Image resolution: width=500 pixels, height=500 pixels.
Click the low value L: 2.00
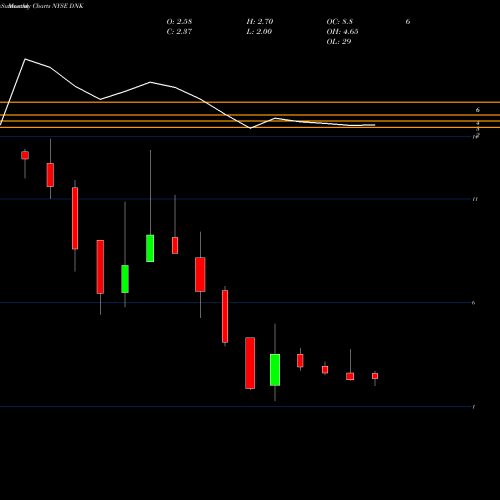[259, 32]
